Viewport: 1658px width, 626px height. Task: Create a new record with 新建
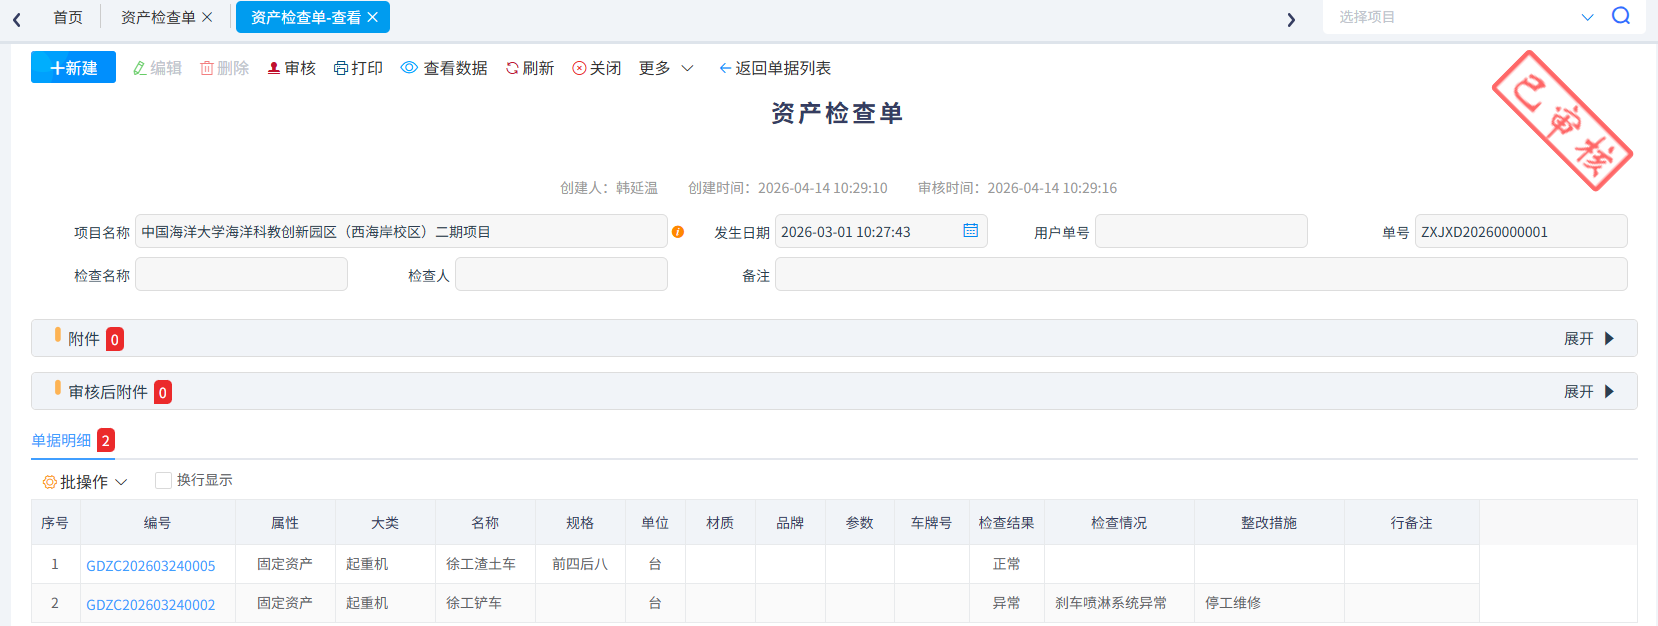click(73, 67)
